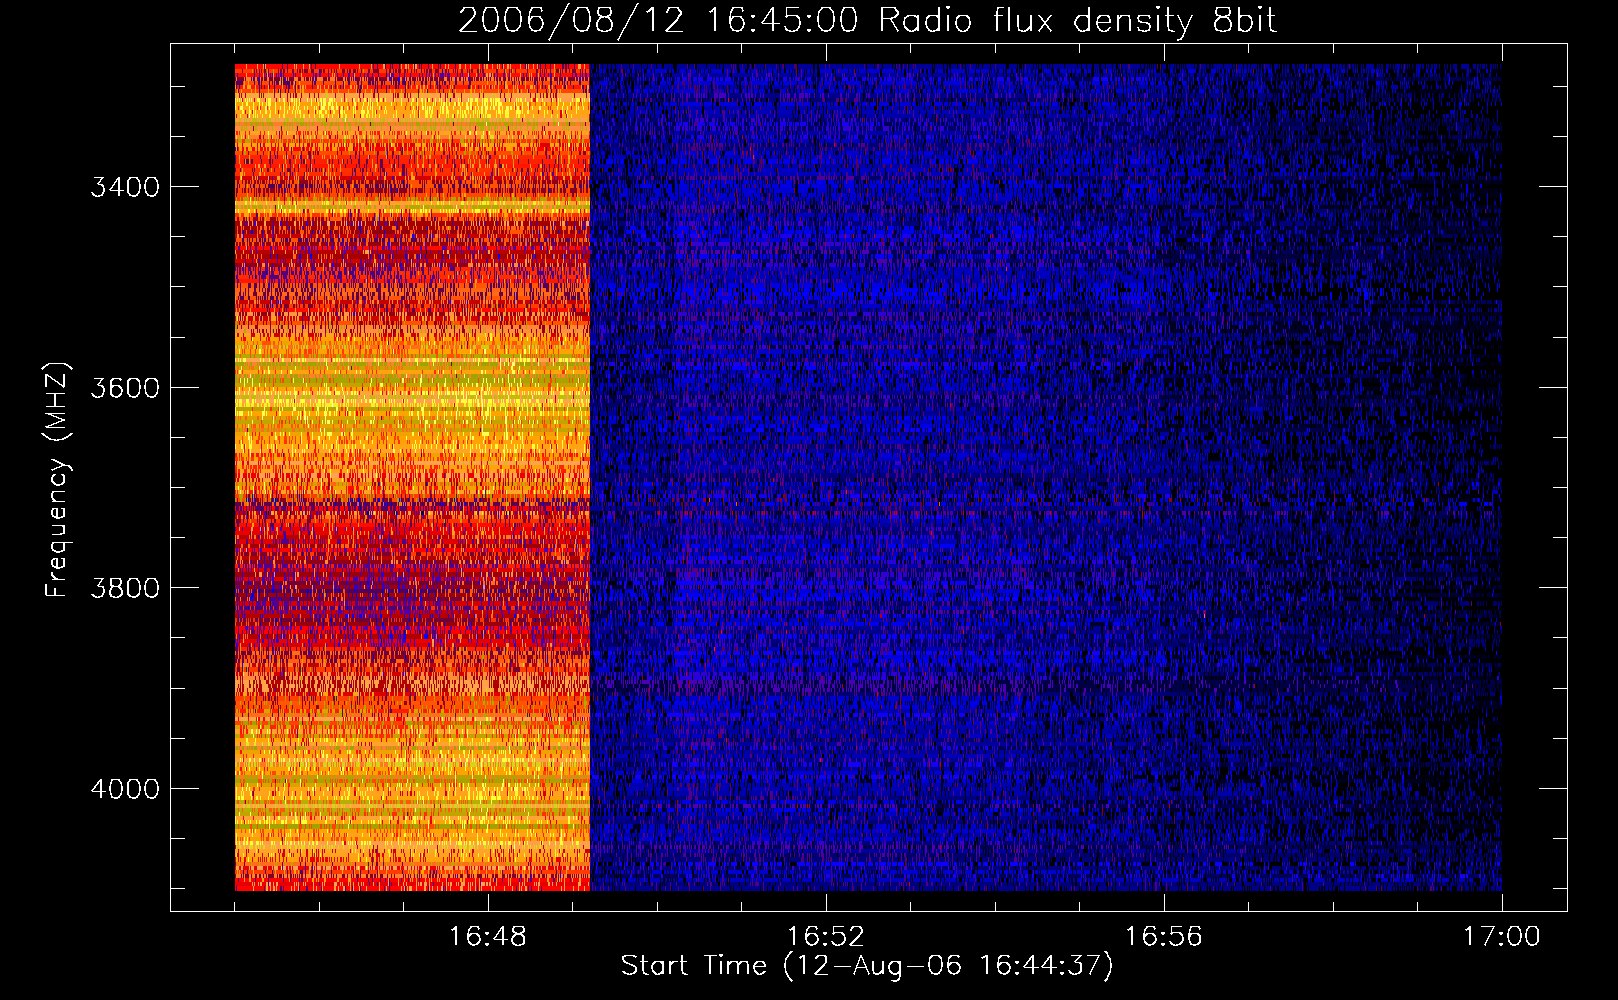Click the 3400 frequency tick label
Image resolution: width=1618 pixels, height=1000 pixels.
[x=125, y=187]
